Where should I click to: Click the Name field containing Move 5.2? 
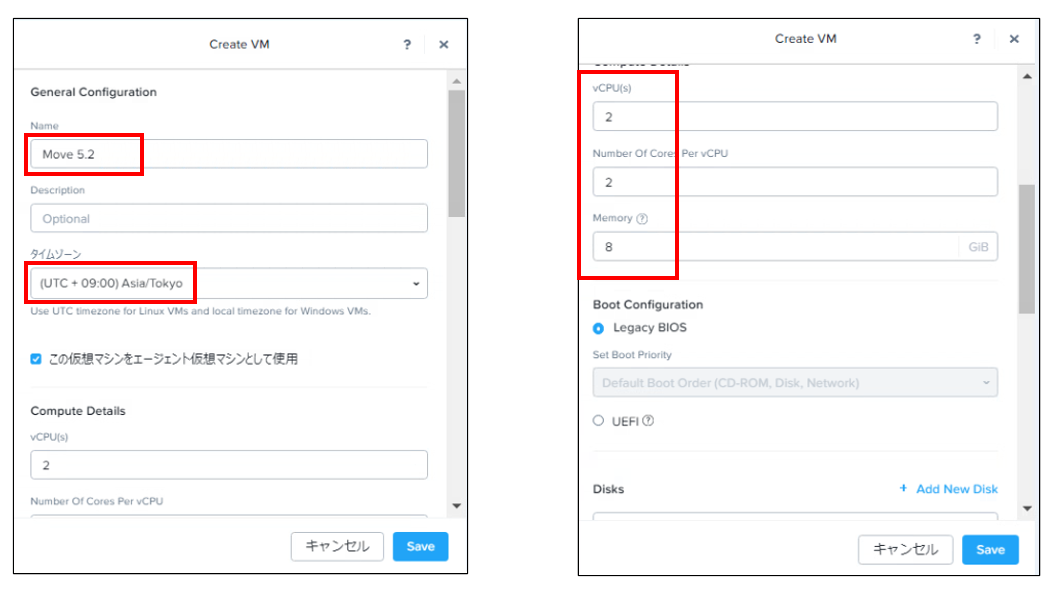coord(229,154)
